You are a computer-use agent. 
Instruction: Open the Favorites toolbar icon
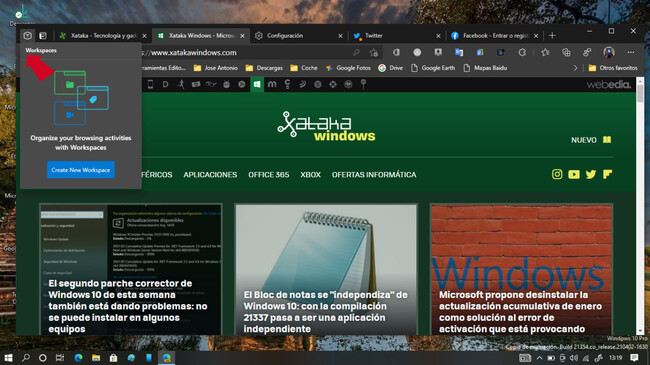click(545, 52)
